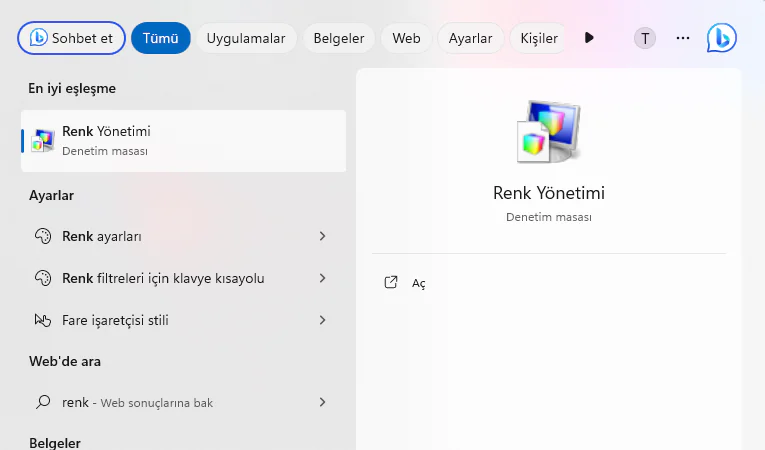Click the open-external icon beside Aç
Image resolution: width=765 pixels, height=450 pixels.
tap(391, 282)
